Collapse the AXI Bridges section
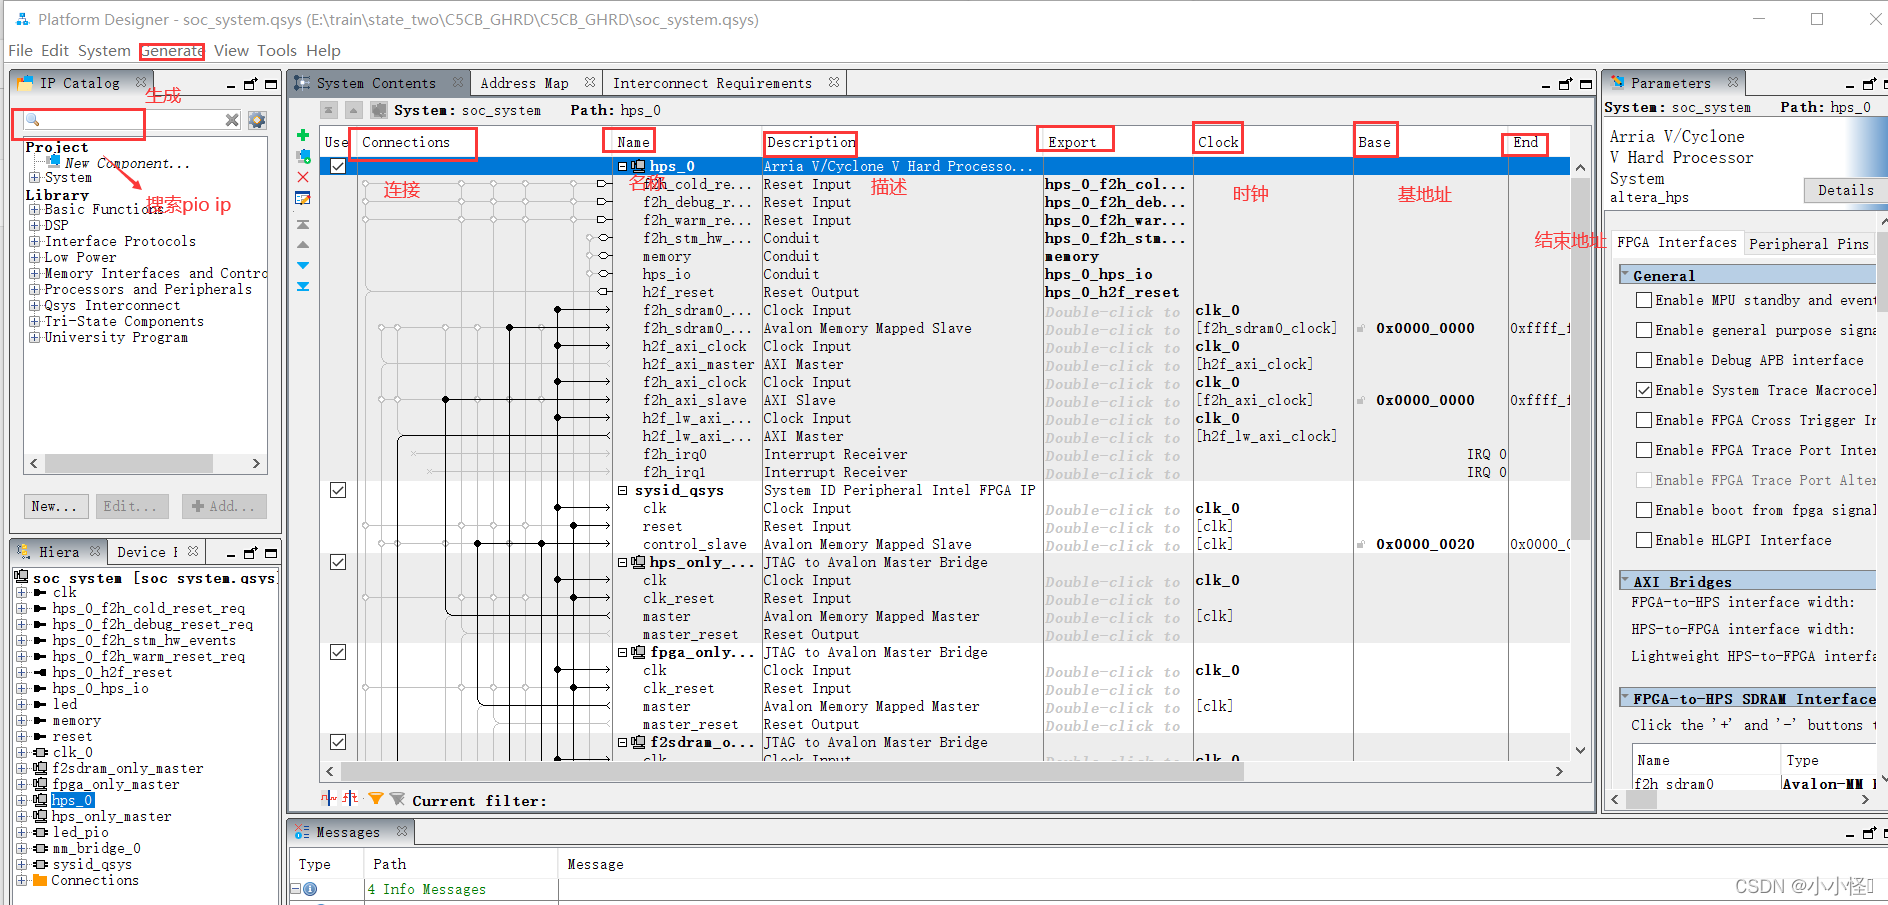The image size is (1888, 905). tap(1625, 581)
